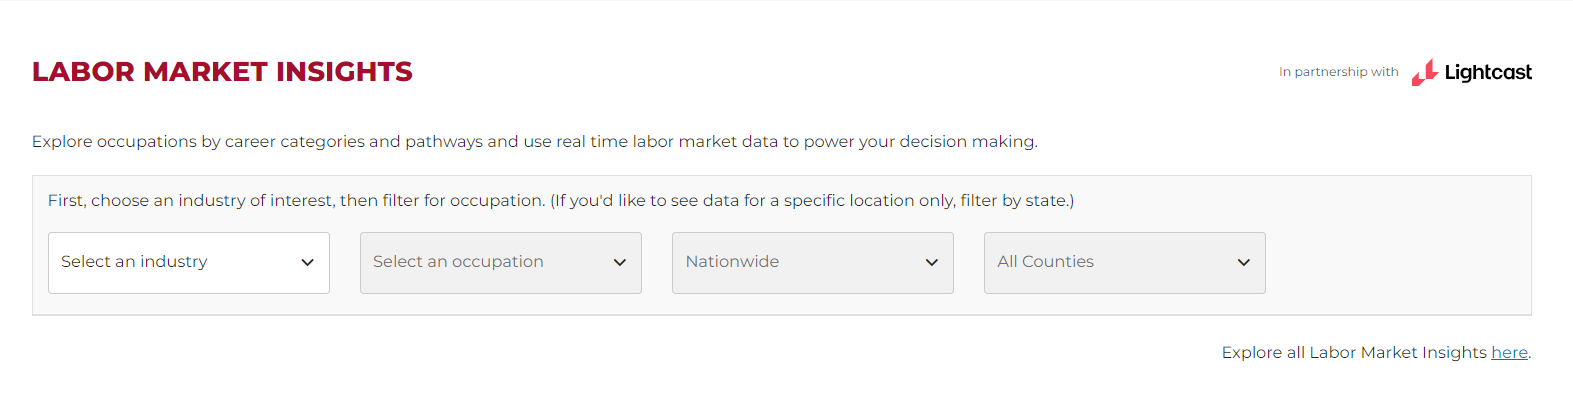Click the "All Counties" label text

pos(1045,262)
